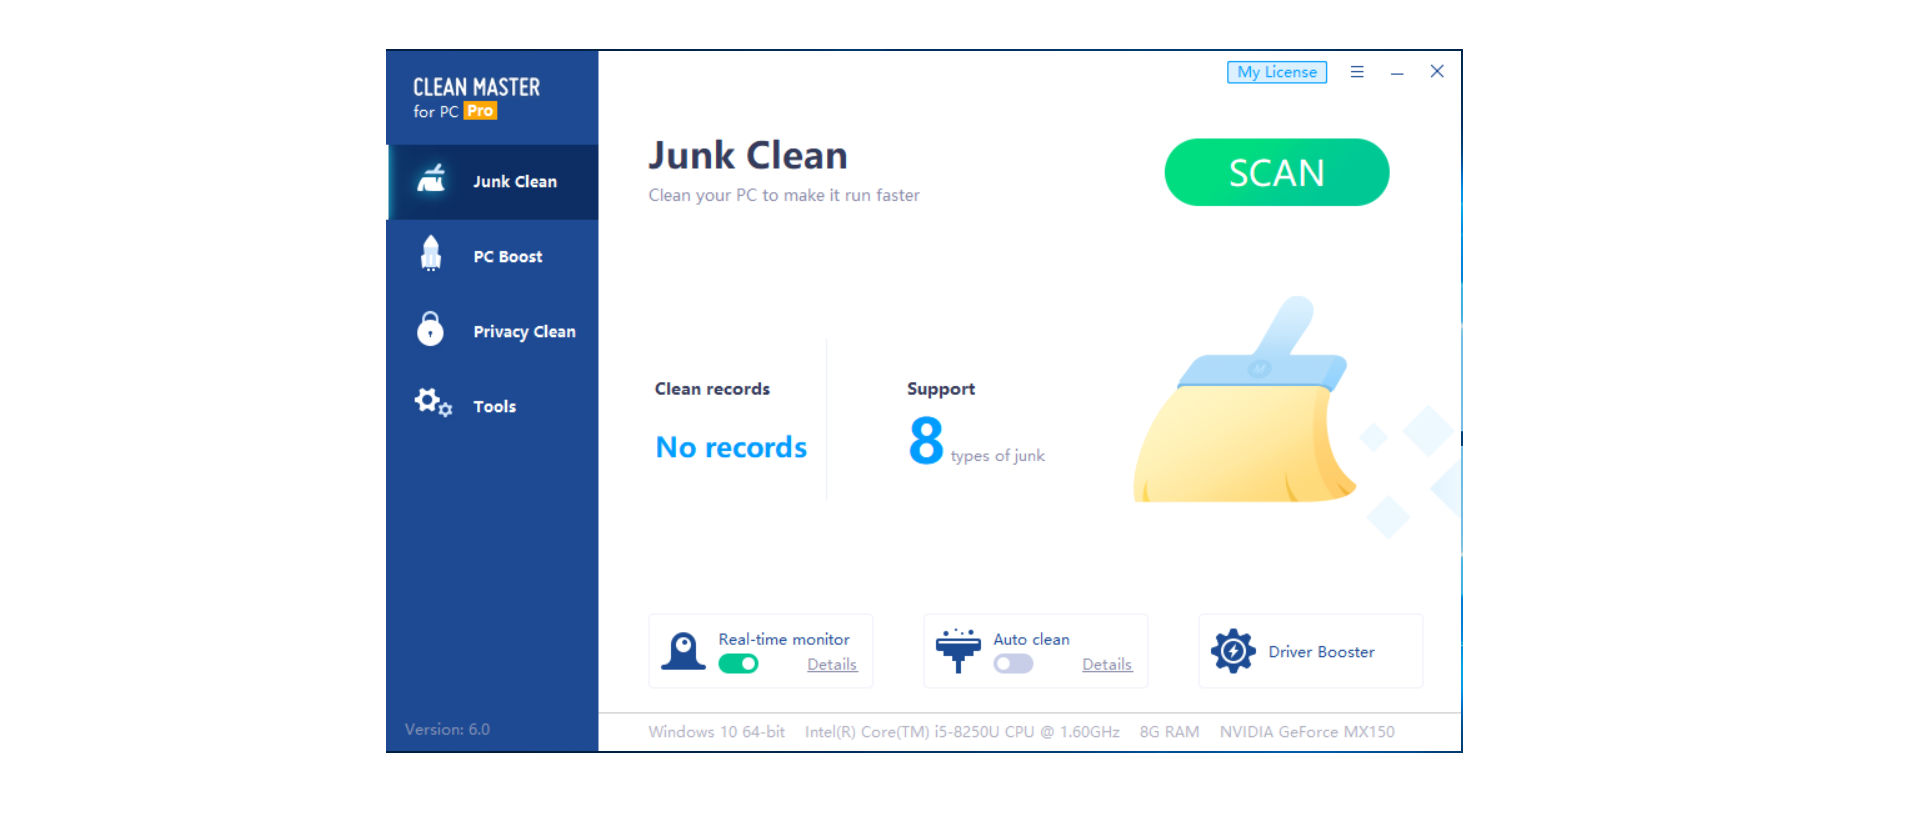1914x826 pixels.
Task: Click 'Clean your PC to make it run faster'
Action: (x=784, y=195)
